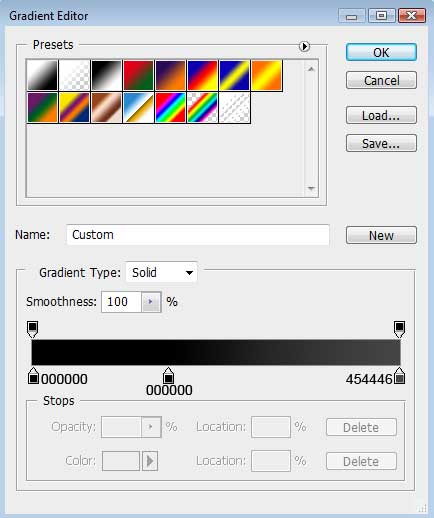This screenshot has width=434, height=518.
Task: Click the gradient preview bar
Action: pos(216,352)
